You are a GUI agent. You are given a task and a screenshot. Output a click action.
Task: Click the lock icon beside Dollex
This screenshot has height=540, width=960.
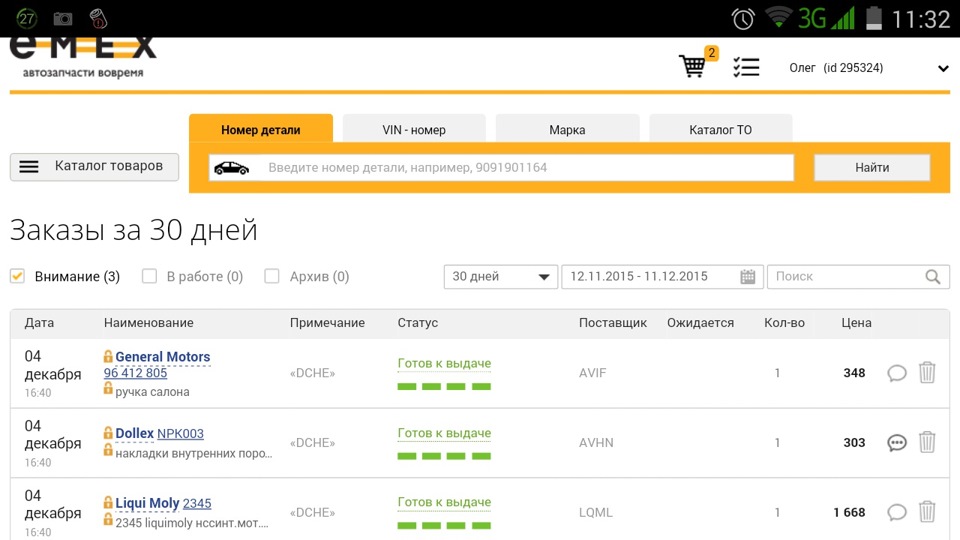click(108, 433)
